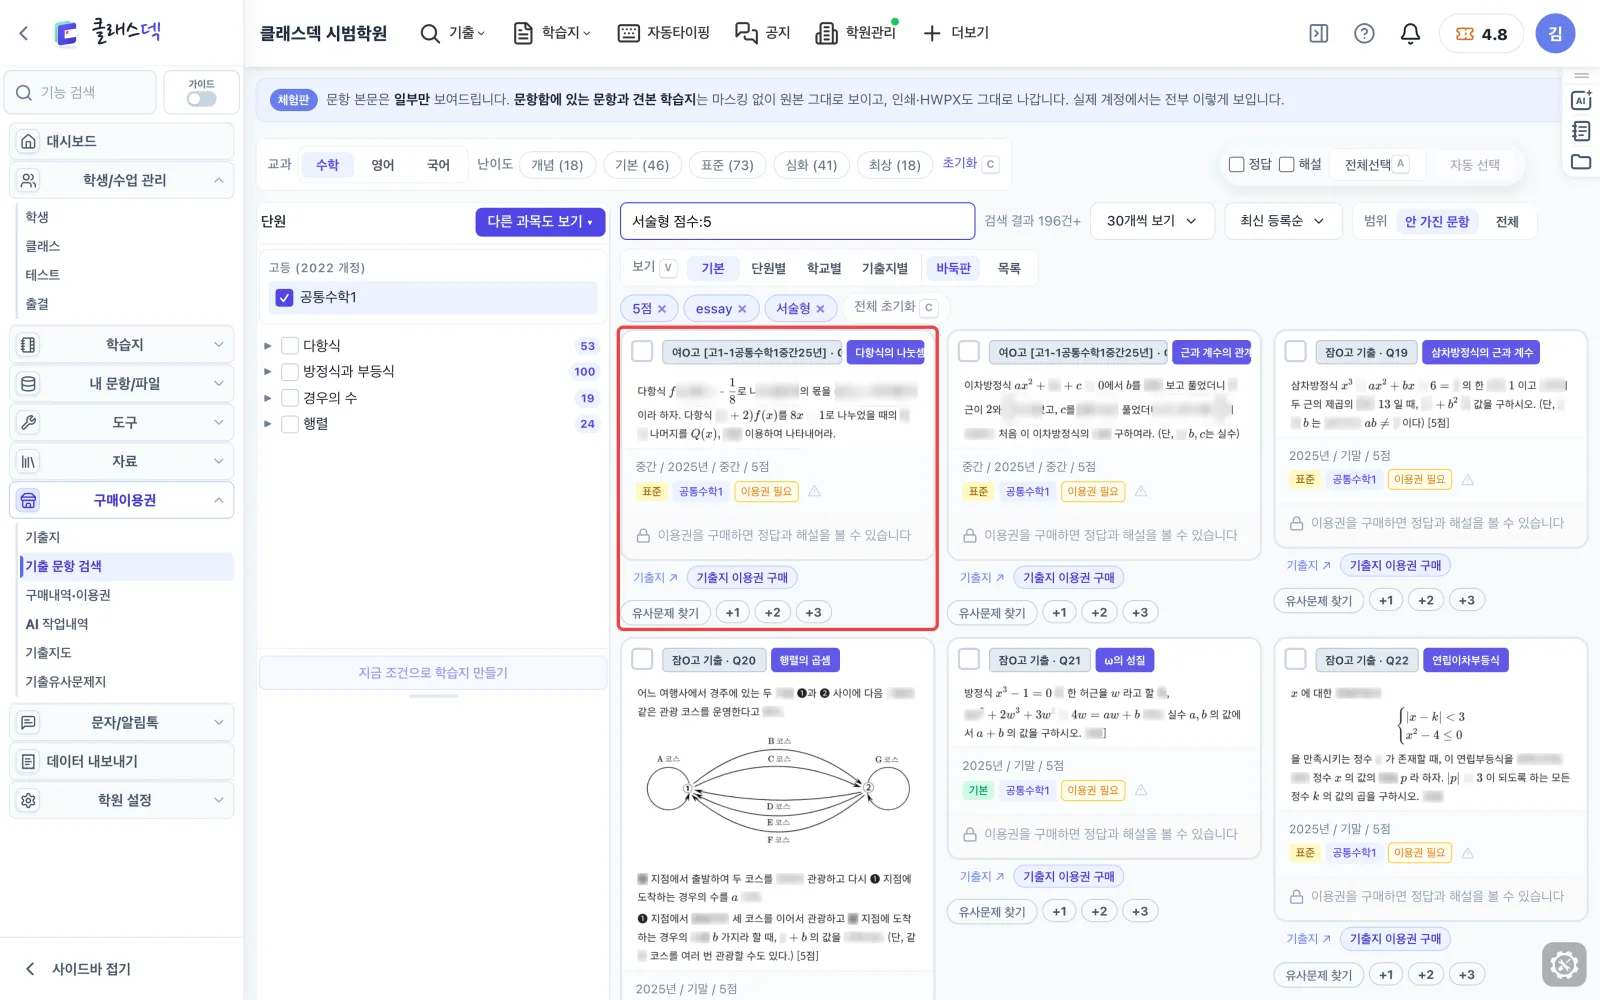Open the user profile avatar 김
This screenshot has width=1600, height=1000.
(x=1555, y=33)
